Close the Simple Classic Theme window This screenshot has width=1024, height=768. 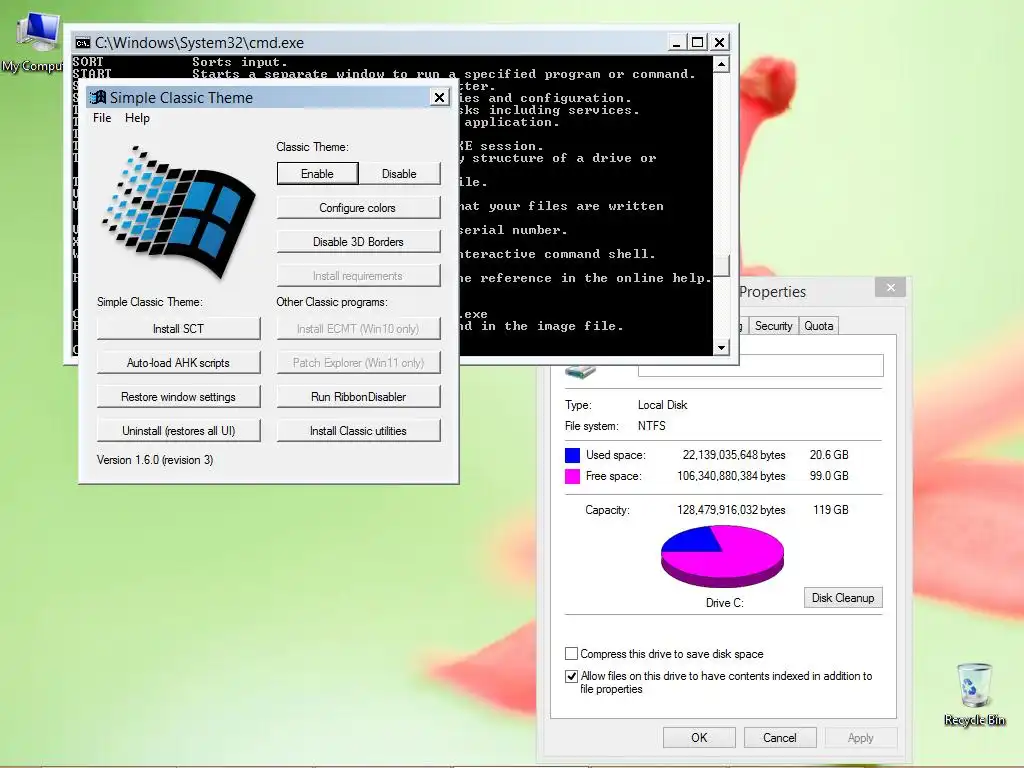(440, 97)
